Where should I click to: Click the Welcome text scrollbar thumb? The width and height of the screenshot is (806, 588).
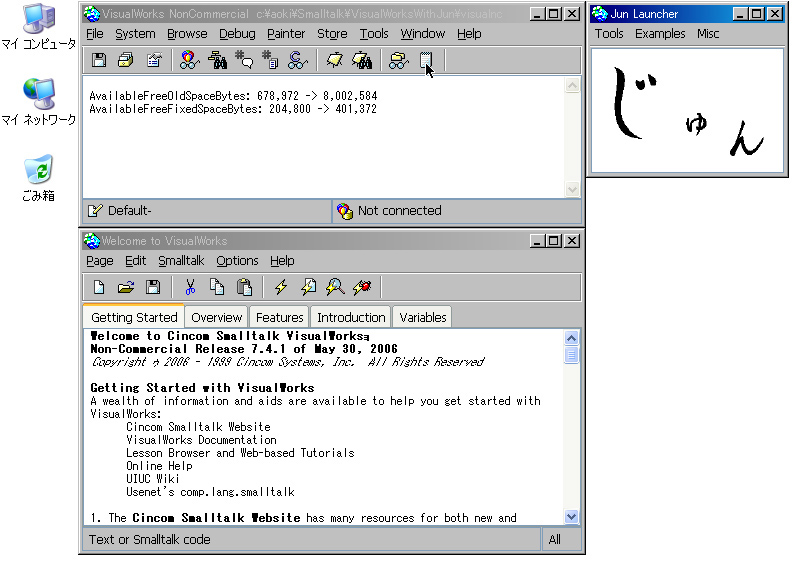pyautogui.click(x=571, y=355)
